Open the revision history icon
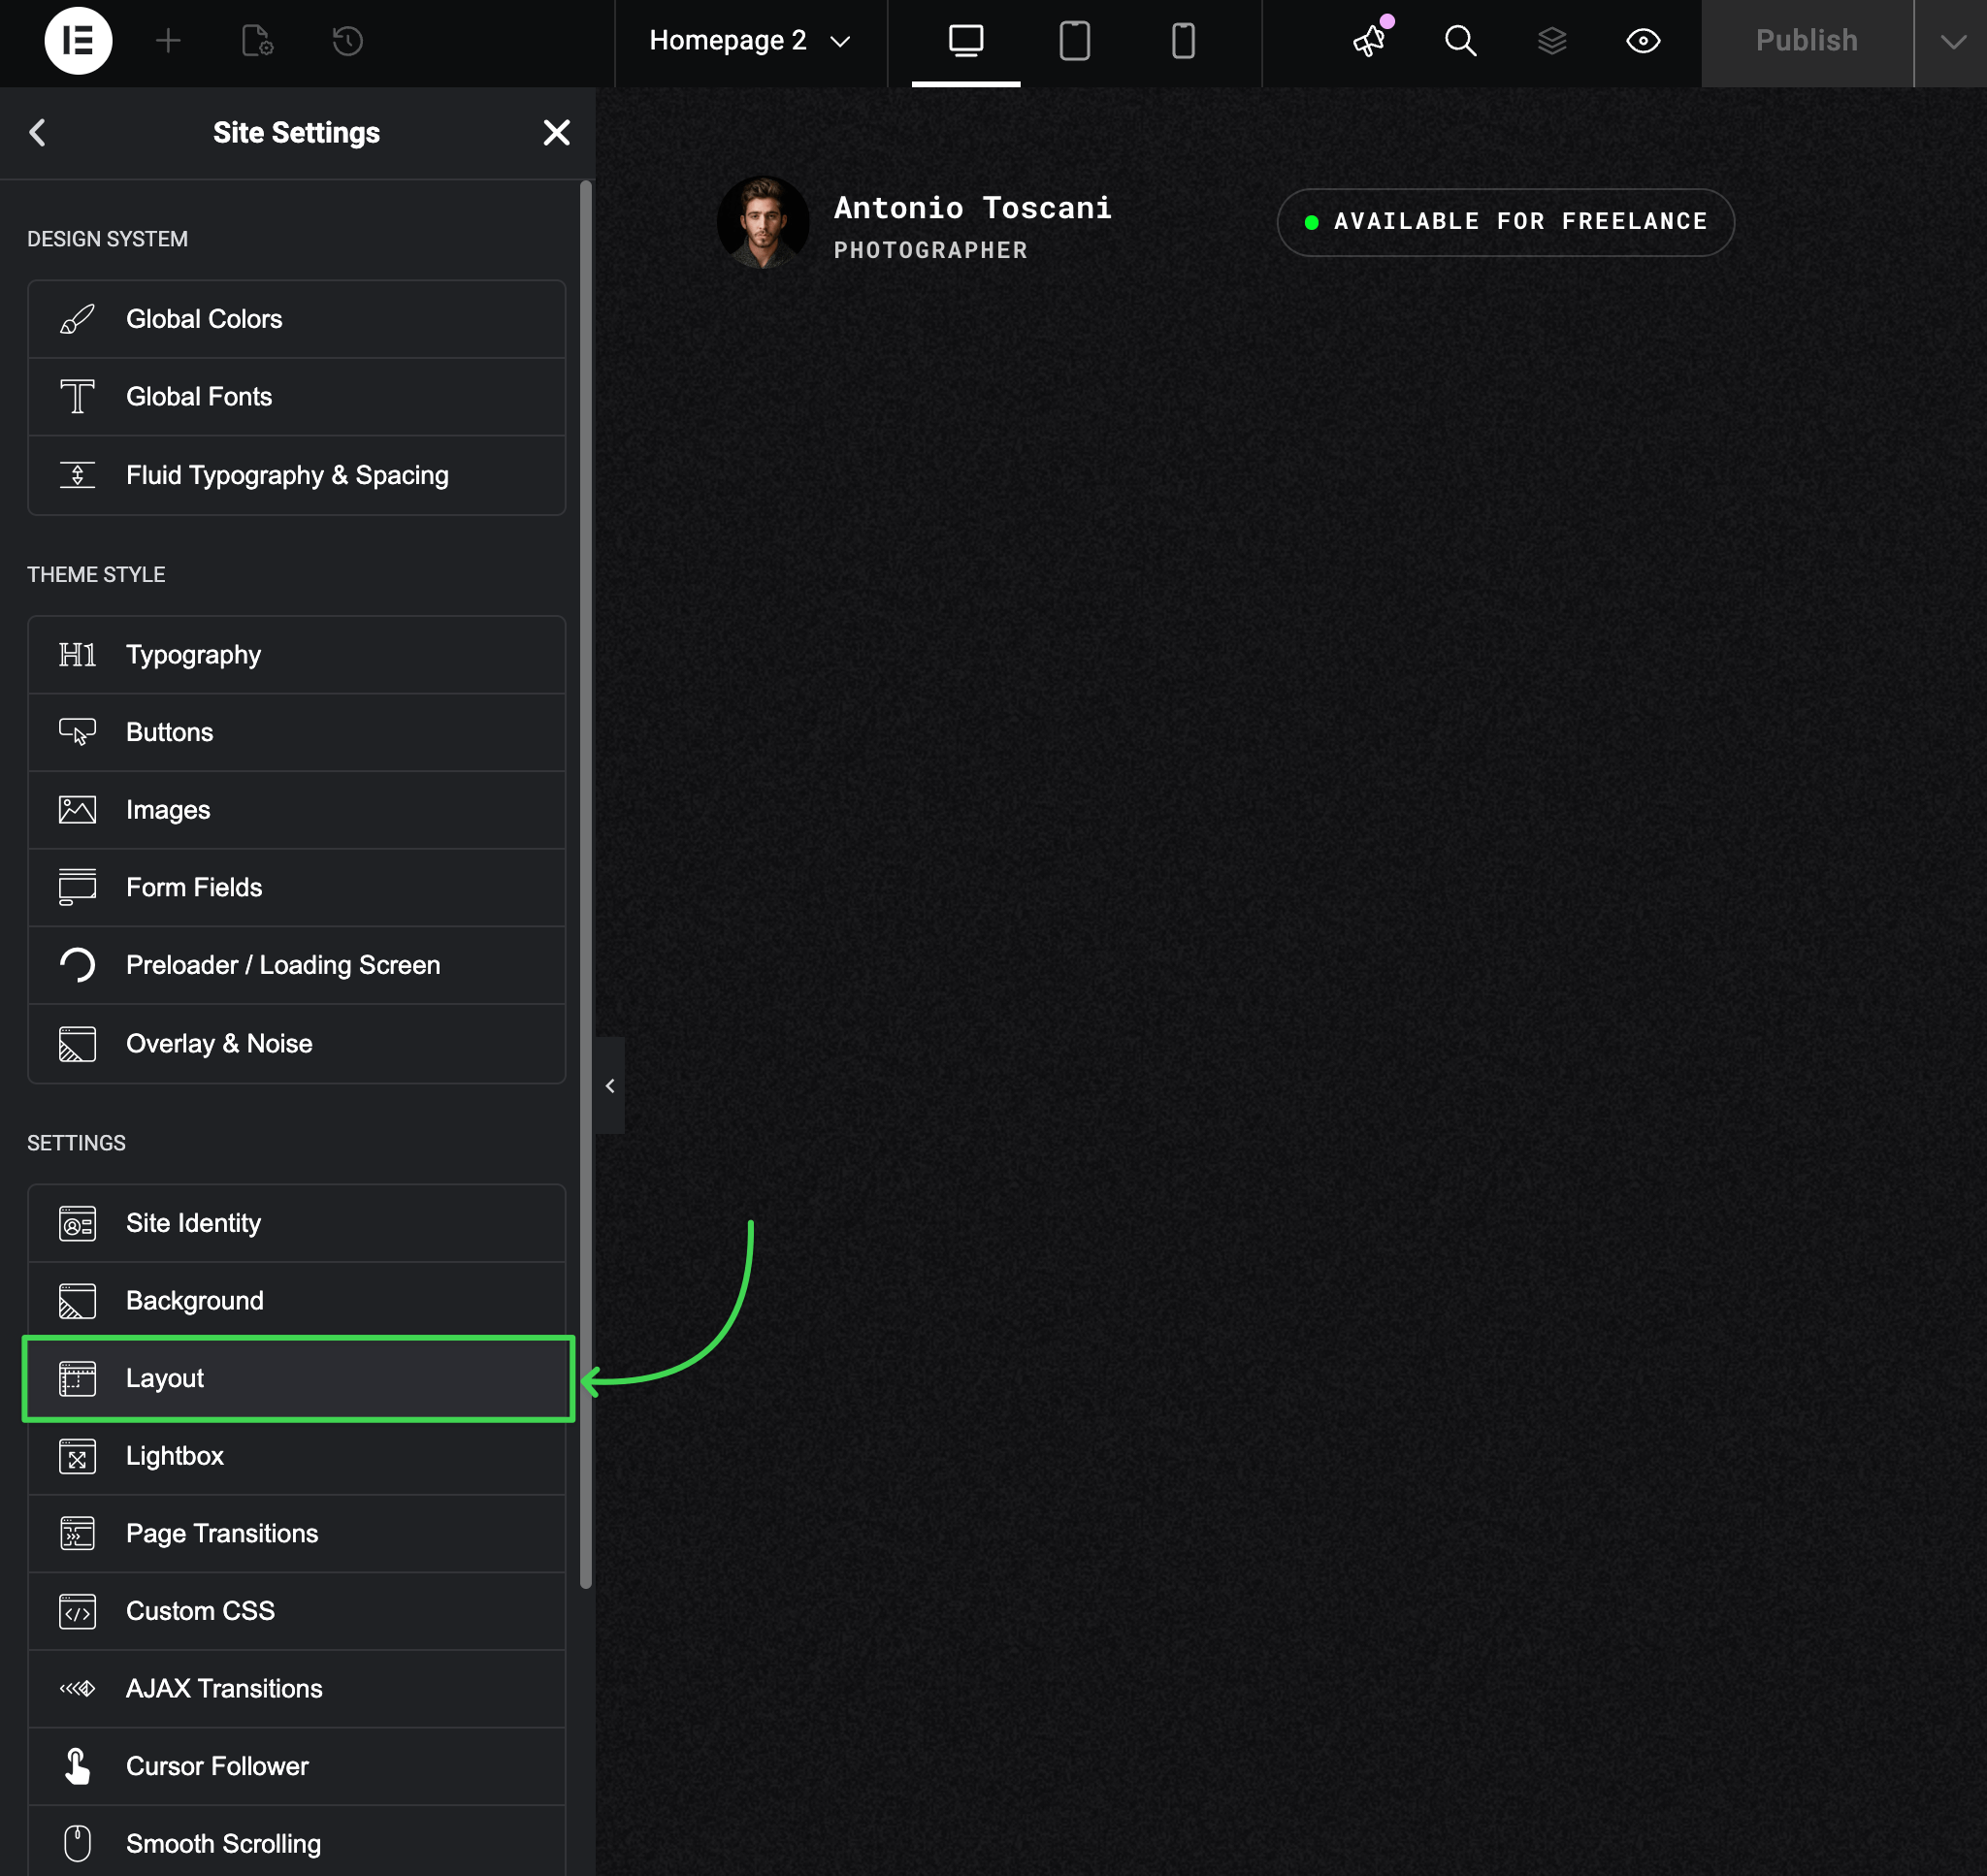 pyautogui.click(x=347, y=41)
